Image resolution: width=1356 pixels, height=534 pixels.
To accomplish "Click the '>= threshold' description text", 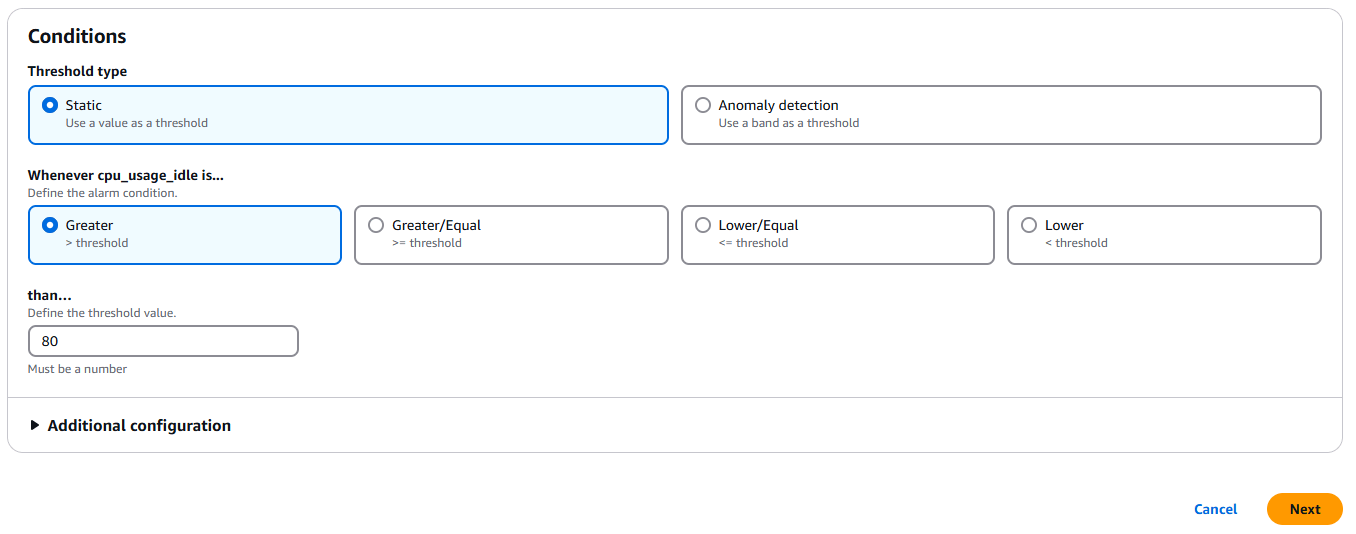I will (x=426, y=243).
